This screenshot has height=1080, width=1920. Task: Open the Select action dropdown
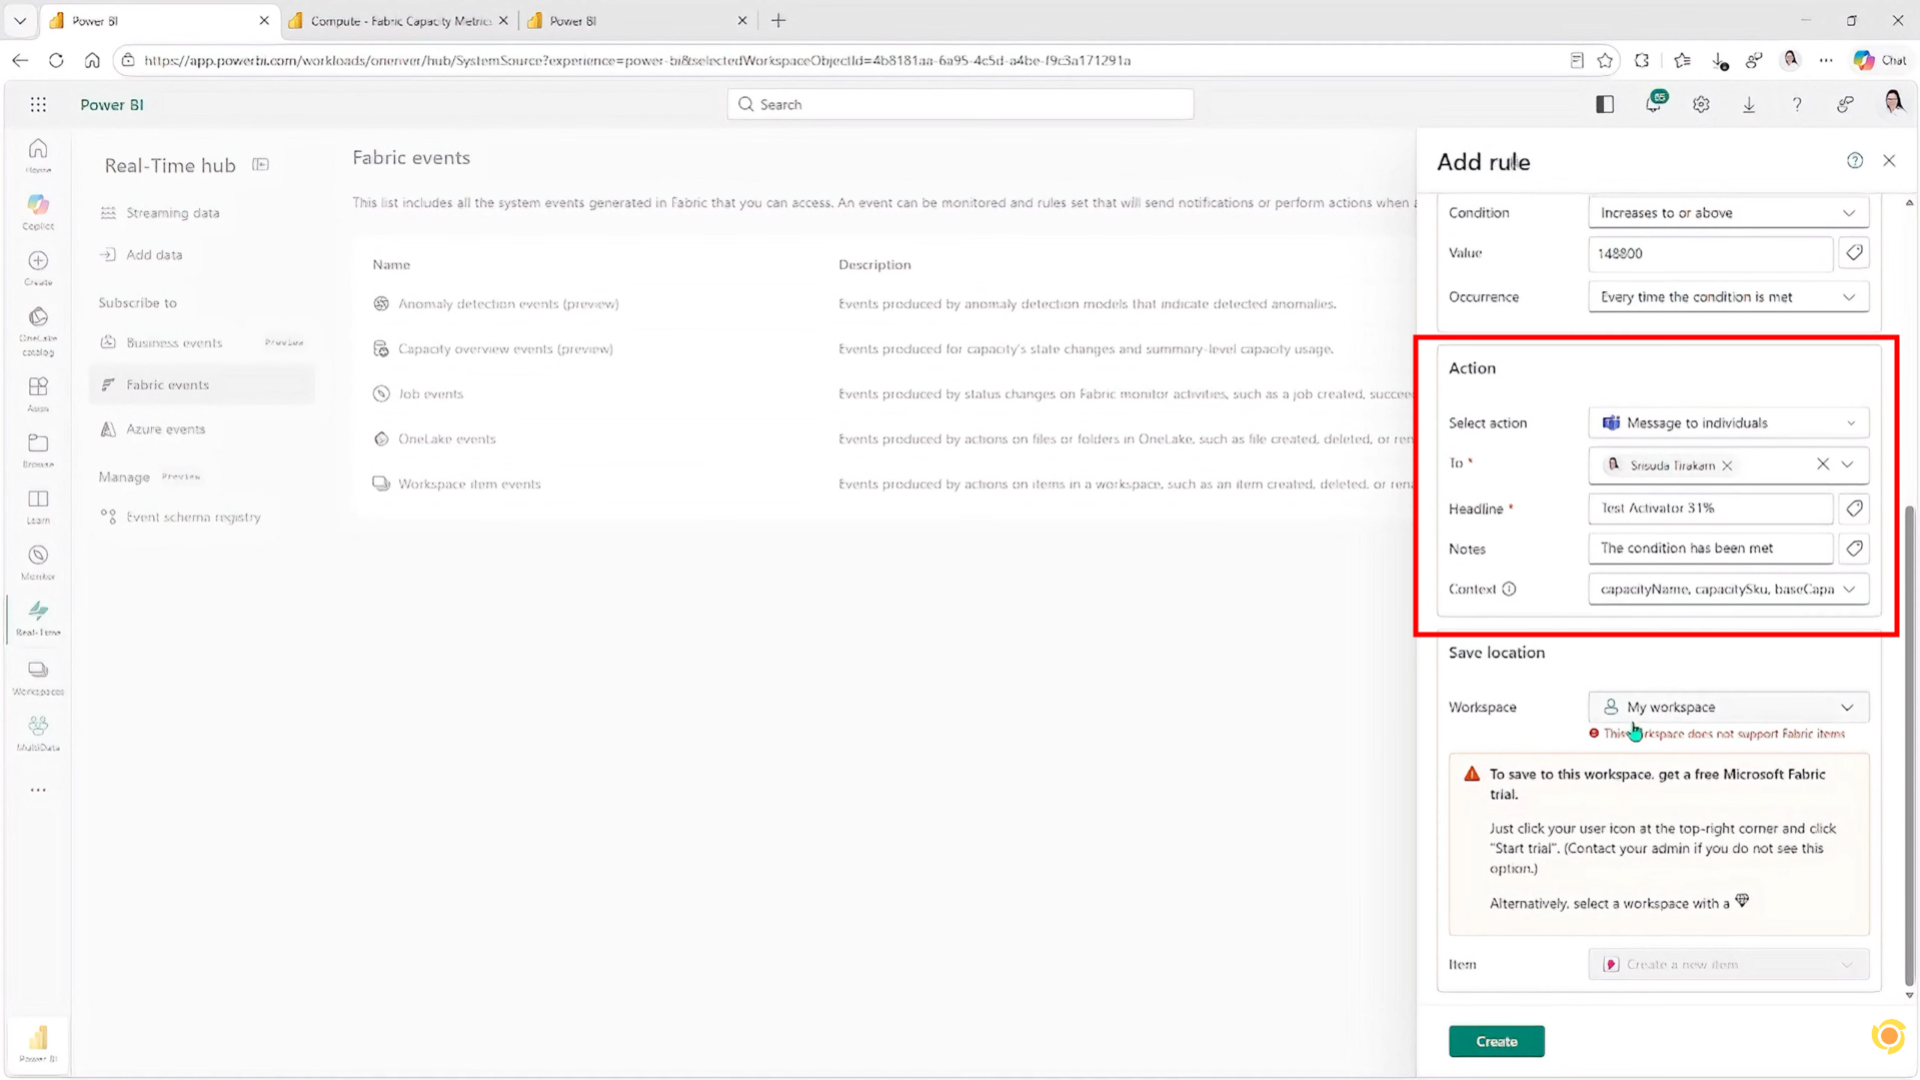[1728, 423]
